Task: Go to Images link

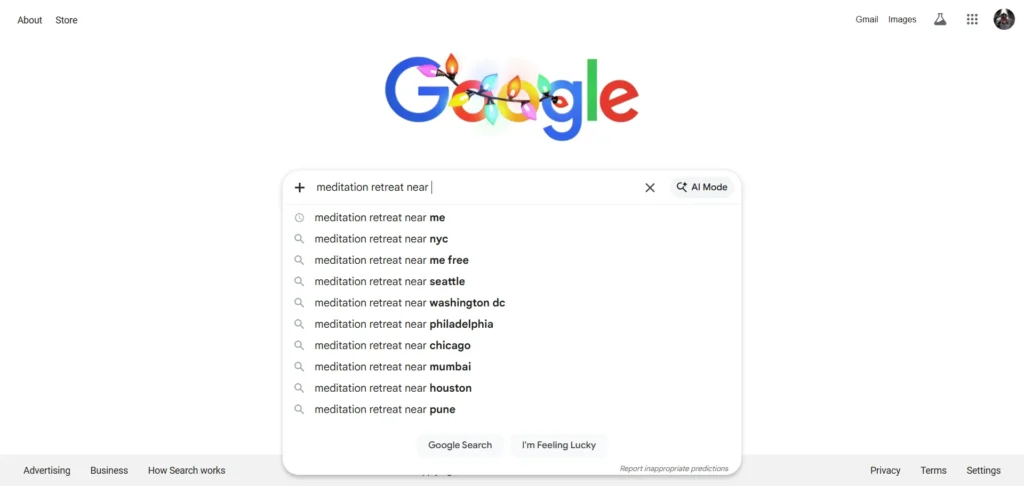Action: coord(902,19)
